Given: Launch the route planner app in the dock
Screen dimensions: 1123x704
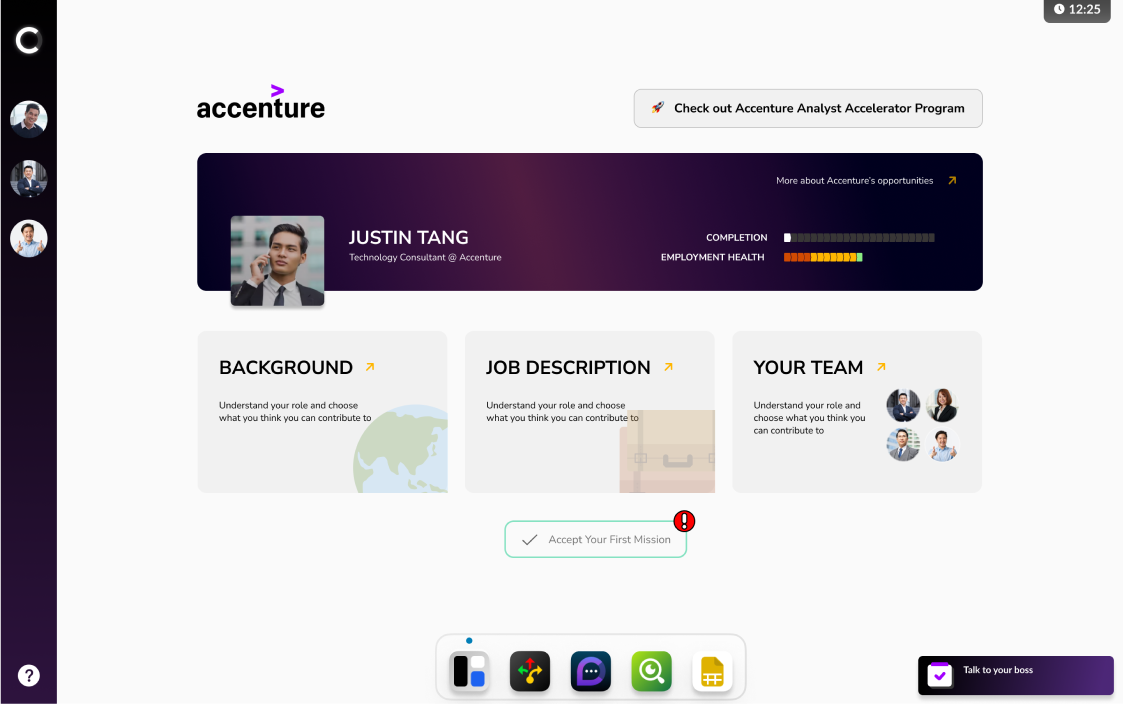Looking at the screenshot, I should [529, 671].
